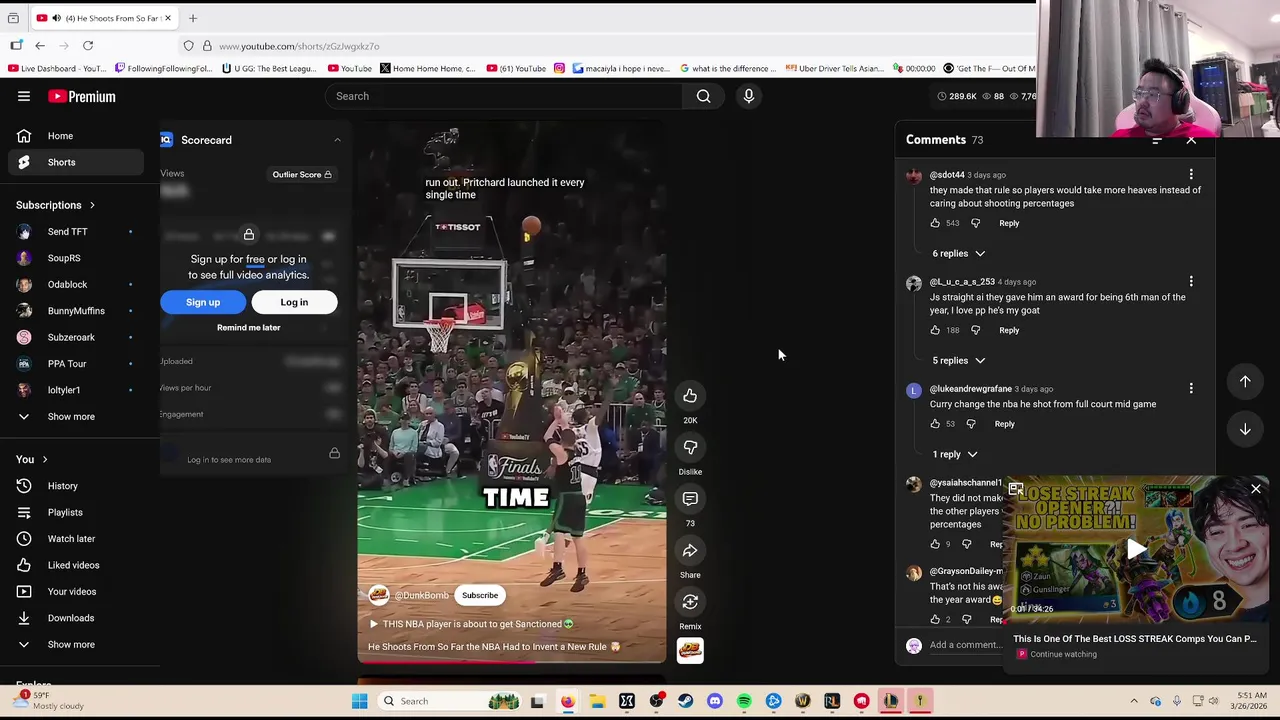Viewport: 1280px width, 720px height.
Task: Like the @lukeandrewgrafane comment
Action: 935,424
